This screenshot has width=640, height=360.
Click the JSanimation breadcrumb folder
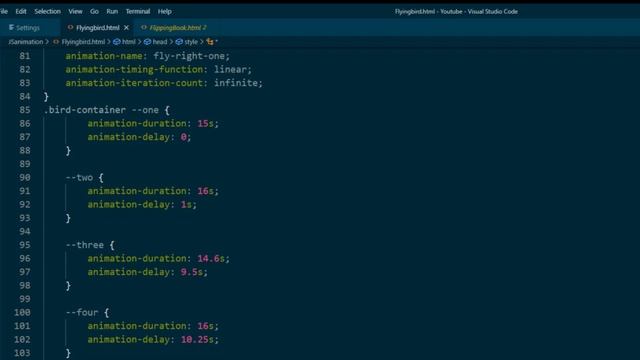click(25, 42)
